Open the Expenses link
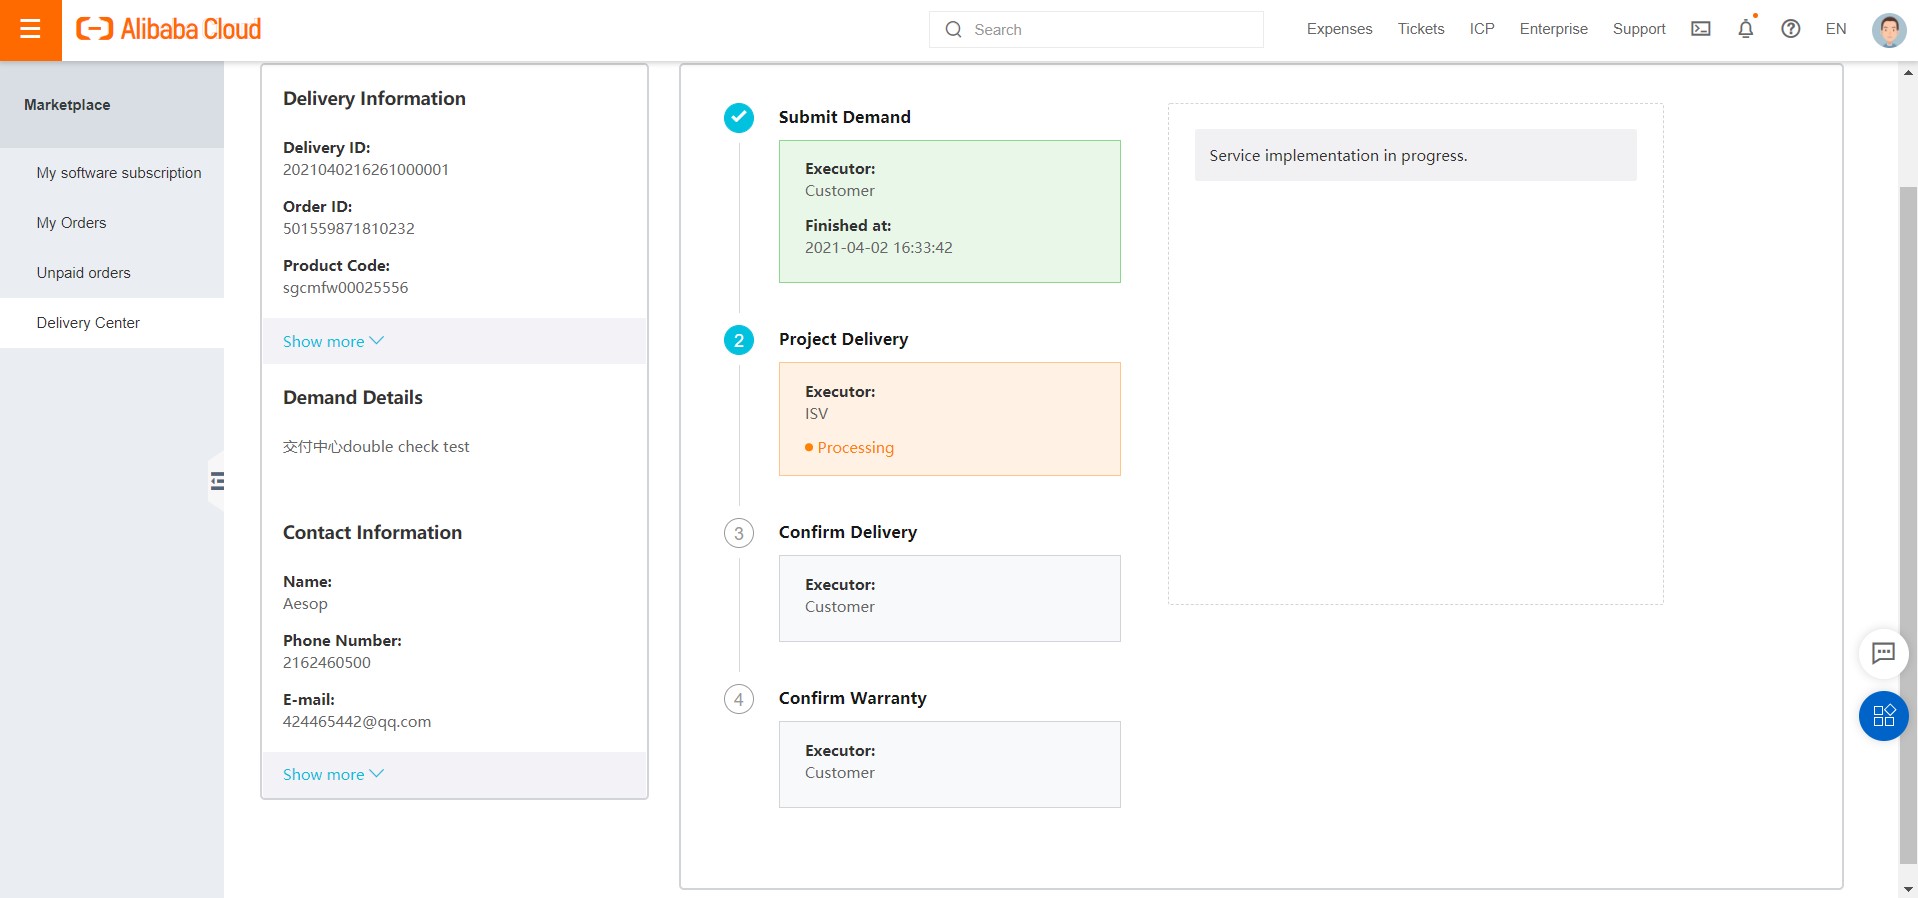The height and width of the screenshot is (898, 1918). coord(1339,29)
